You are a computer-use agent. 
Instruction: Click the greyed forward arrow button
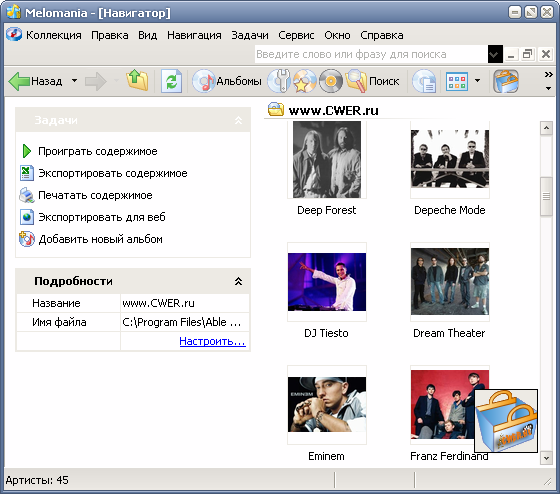[x=95, y=81]
